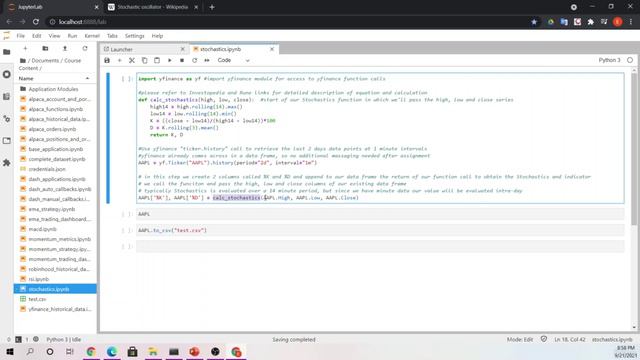The height and width of the screenshot is (360, 640).
Task: Paste cell from clipboard in the toolbar
Action: click(x=157, y=60)
